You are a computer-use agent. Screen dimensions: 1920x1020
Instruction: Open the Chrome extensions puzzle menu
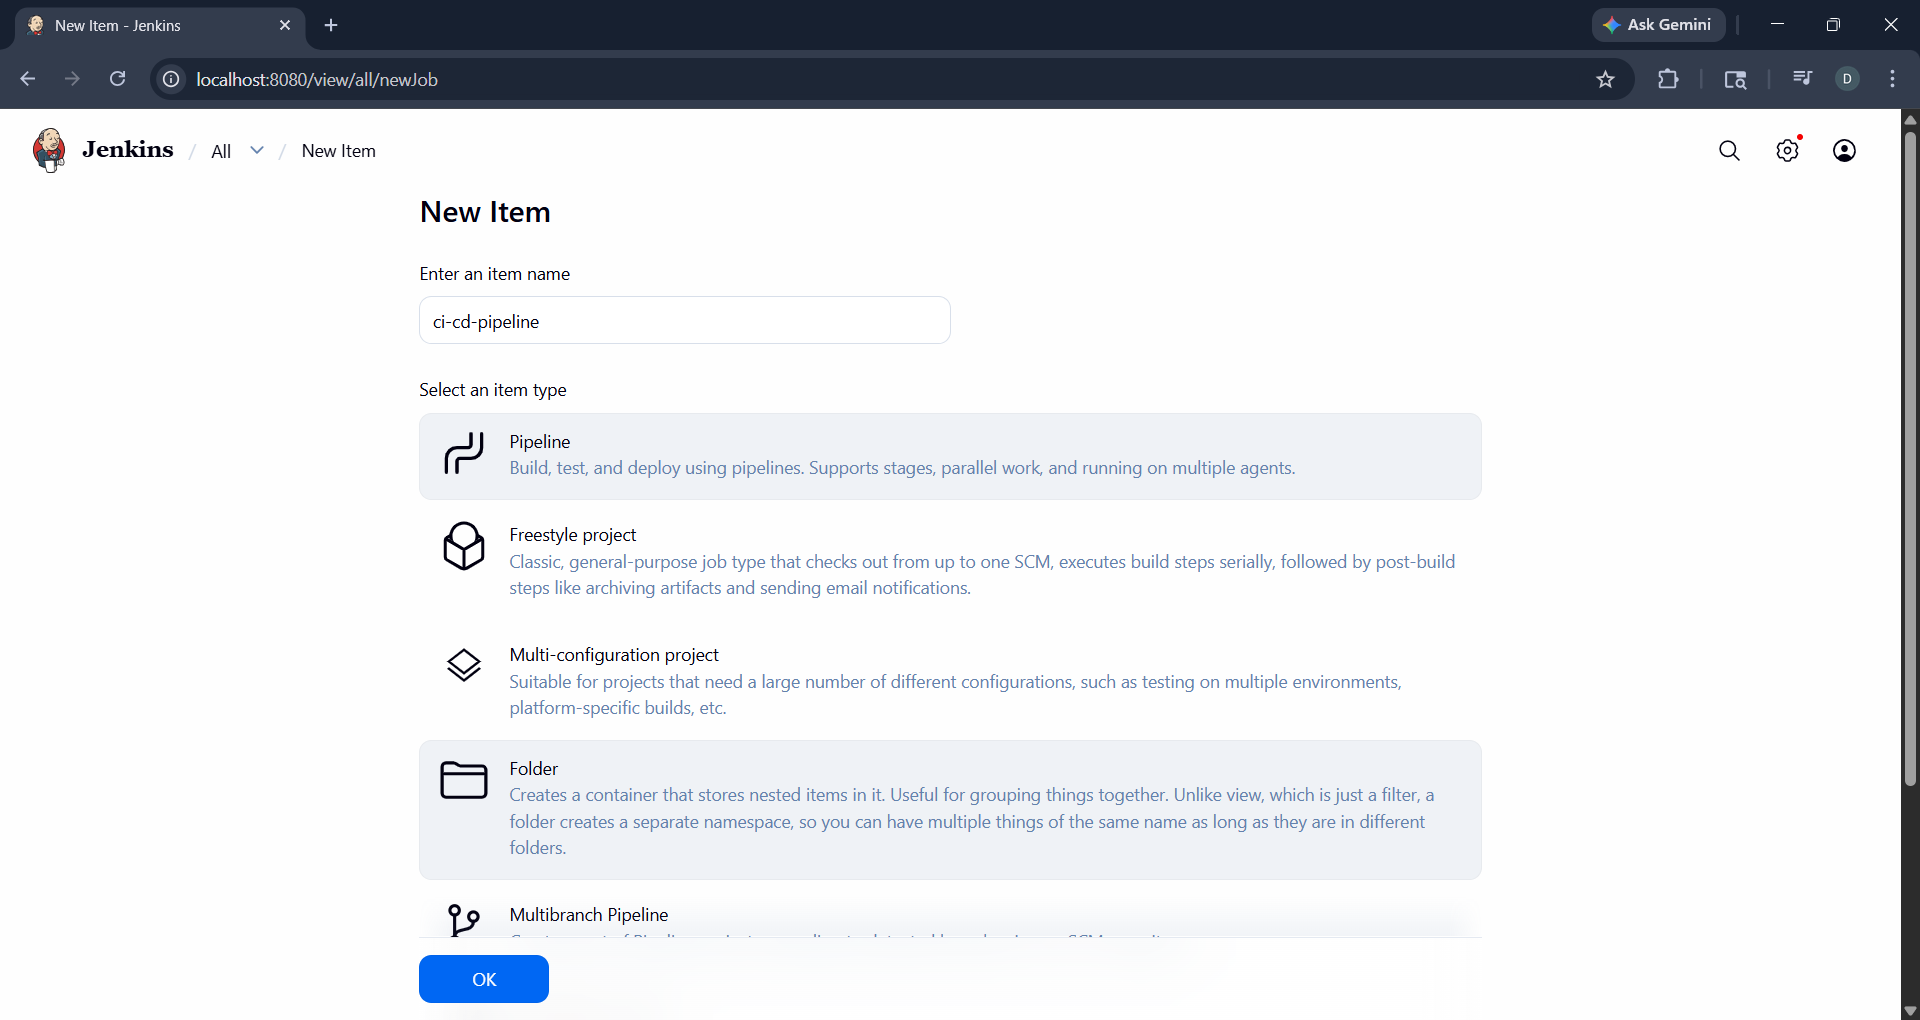coord(1668,79)
